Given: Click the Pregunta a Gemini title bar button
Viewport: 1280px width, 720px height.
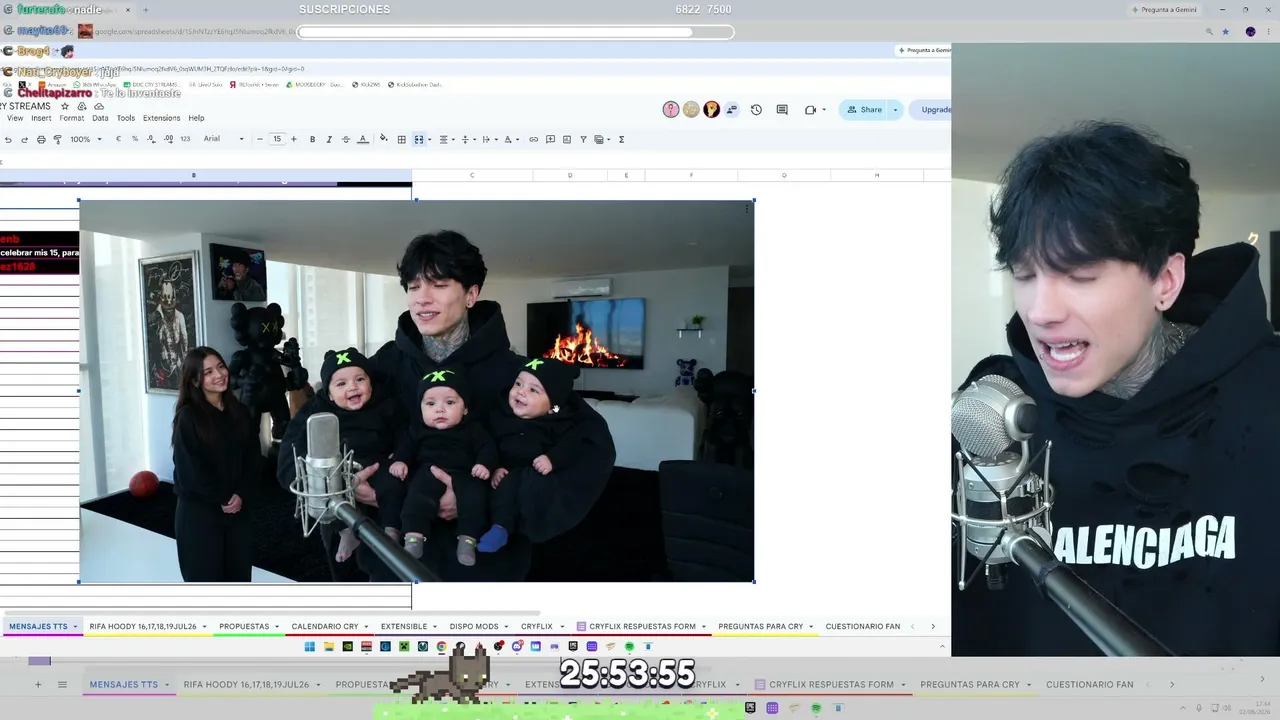Looking at the screenshot, I should coord(1163,10).
